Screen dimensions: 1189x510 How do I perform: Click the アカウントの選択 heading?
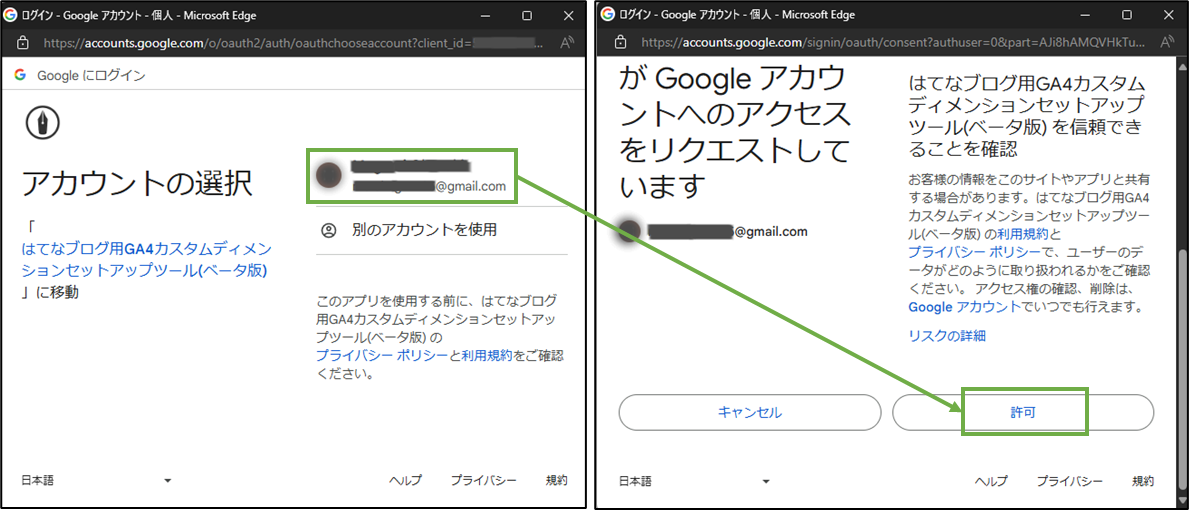click(137, 183)
